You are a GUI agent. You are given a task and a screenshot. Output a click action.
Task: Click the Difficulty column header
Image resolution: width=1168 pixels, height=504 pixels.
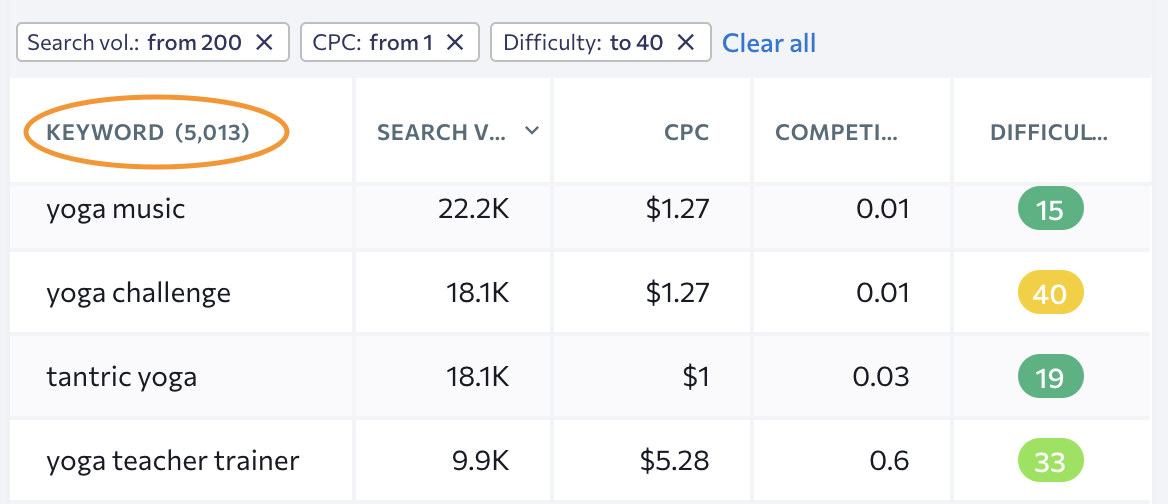click(x=1049, y=132)
